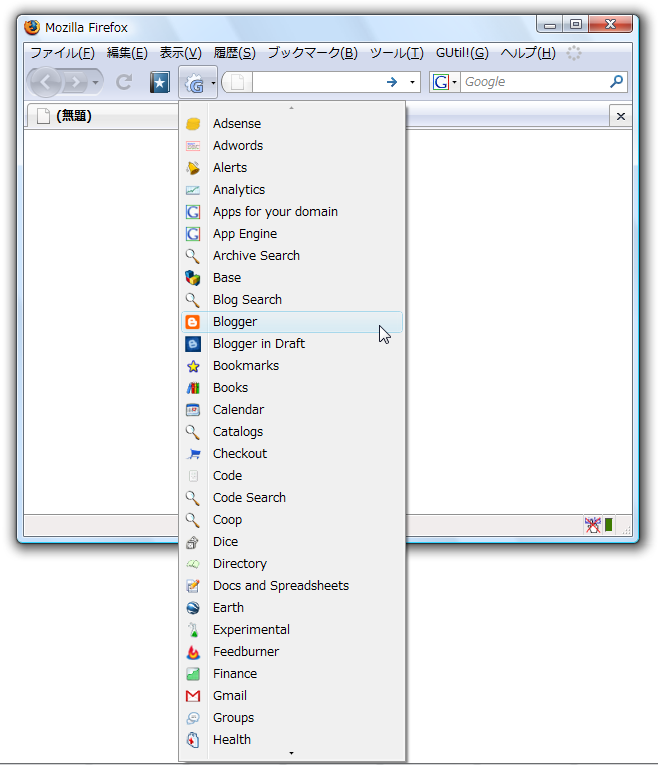Click the Experimental flask icon

click(x=193, y=630)
